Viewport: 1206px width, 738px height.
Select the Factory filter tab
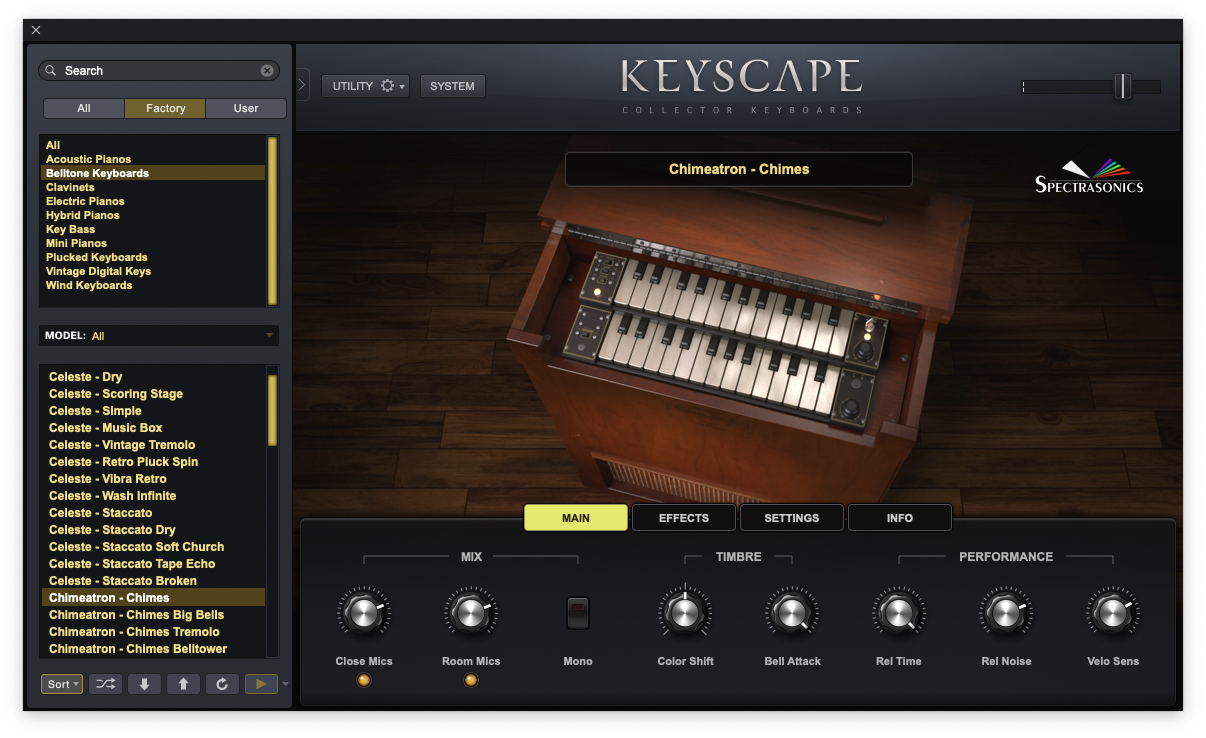[x=165, y=108]
